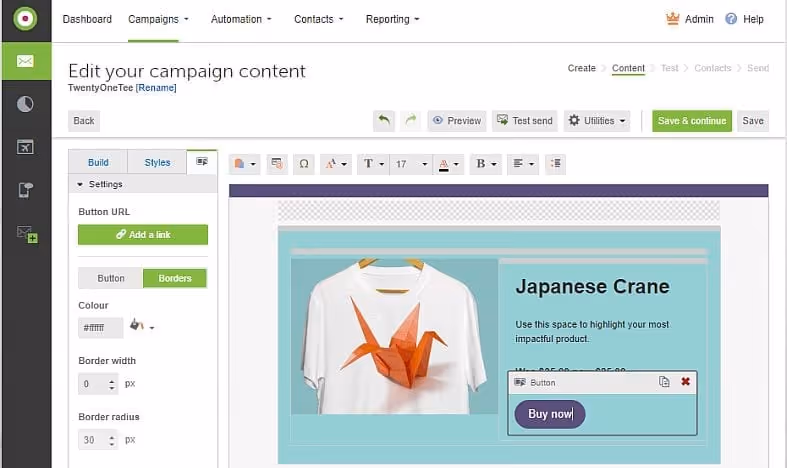This screenshot has width=787, height=468.
Task: Click the Redo arrow button
Action: (411, 121)
